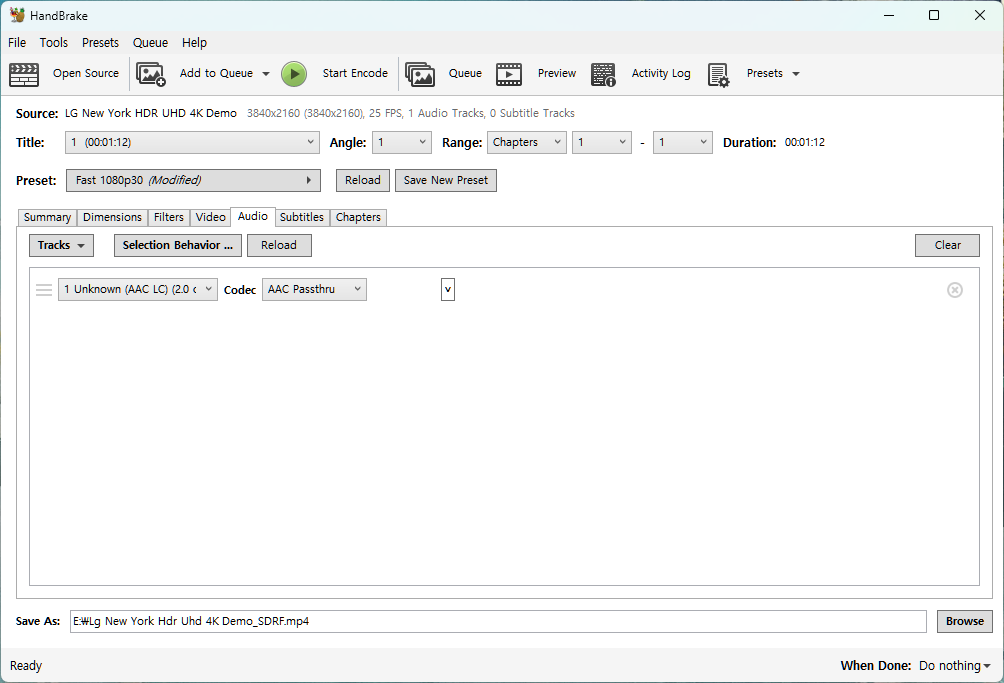Viewport: 1004px width, 683px height.
Task: Open the Title dropdown showing 1 (00:01:12)
Action: click(192, 142)
